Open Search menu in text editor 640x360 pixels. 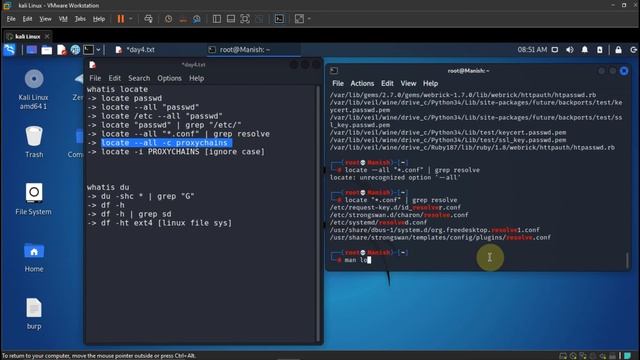pyautogui.click(x=139, y=78)
